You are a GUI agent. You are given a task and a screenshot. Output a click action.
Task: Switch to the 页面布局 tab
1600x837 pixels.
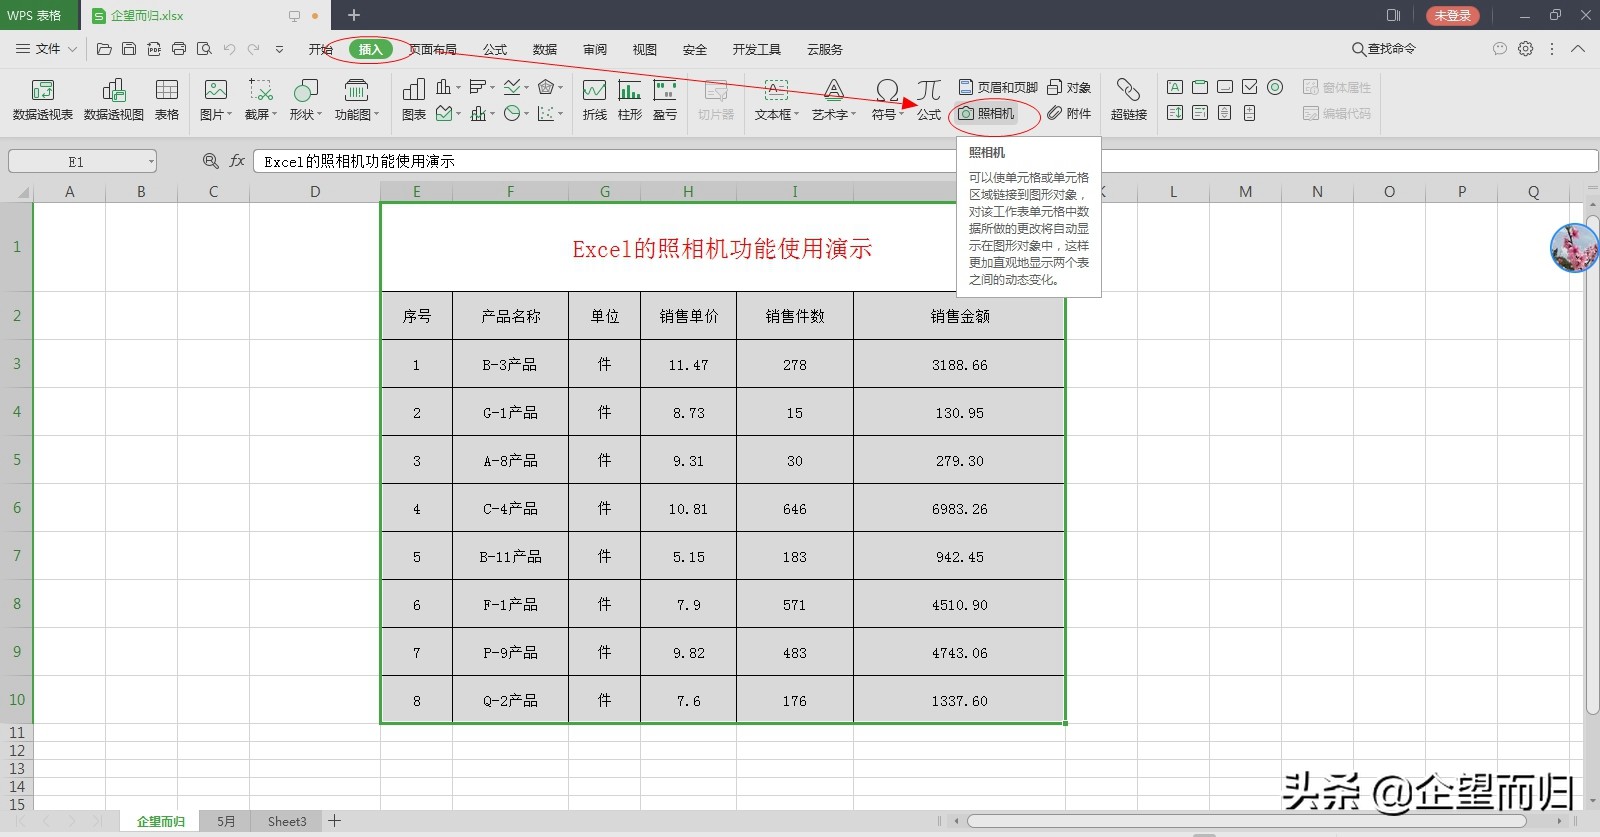(433, 49)
